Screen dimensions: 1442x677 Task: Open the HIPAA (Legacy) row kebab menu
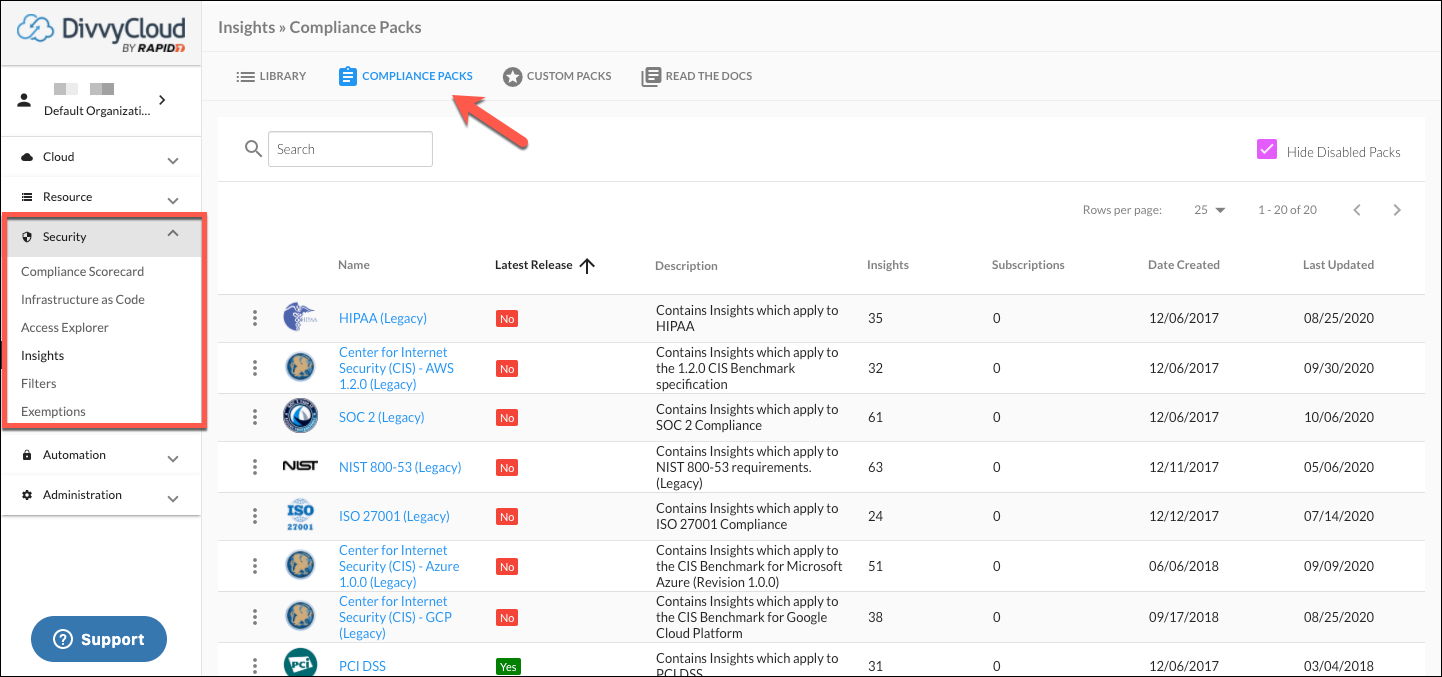coord(255,318)
